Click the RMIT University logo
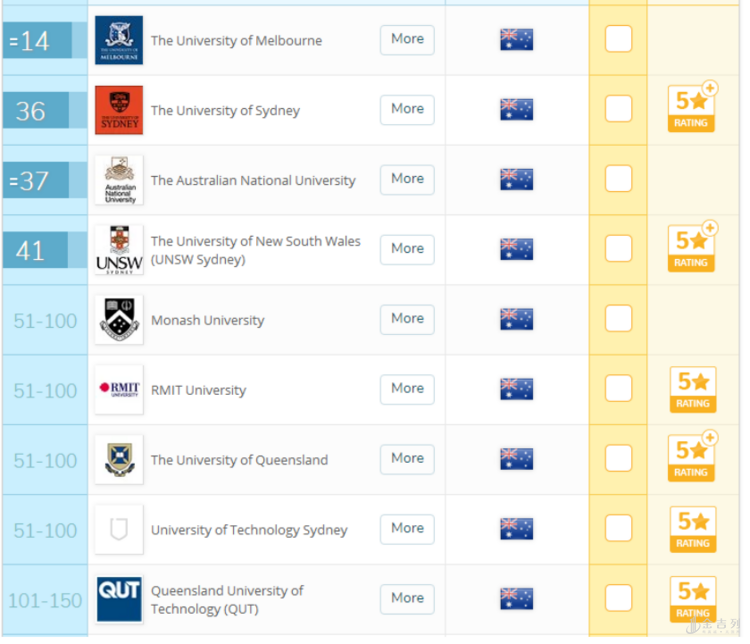Image resolution: width=750 pixels, height=644 pixels. coord(119,389)
